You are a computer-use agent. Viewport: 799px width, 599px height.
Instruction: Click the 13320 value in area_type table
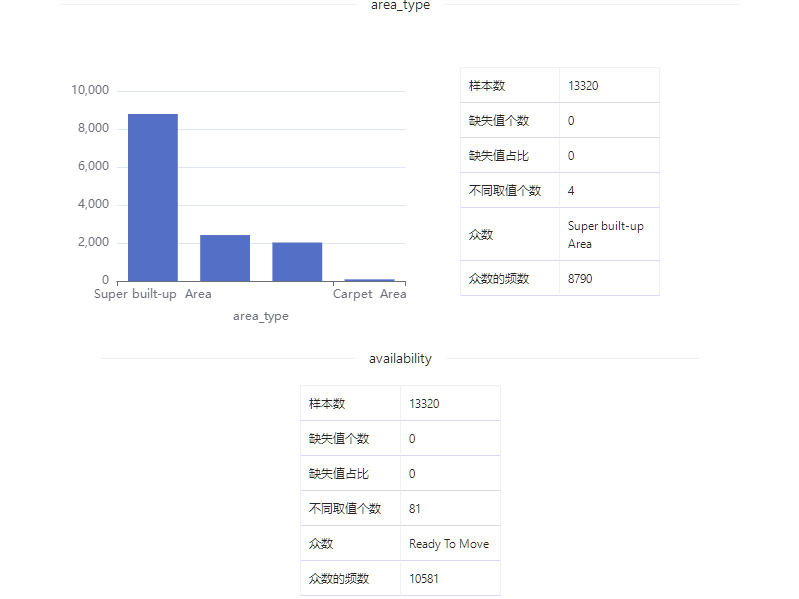tap(583, 86)
